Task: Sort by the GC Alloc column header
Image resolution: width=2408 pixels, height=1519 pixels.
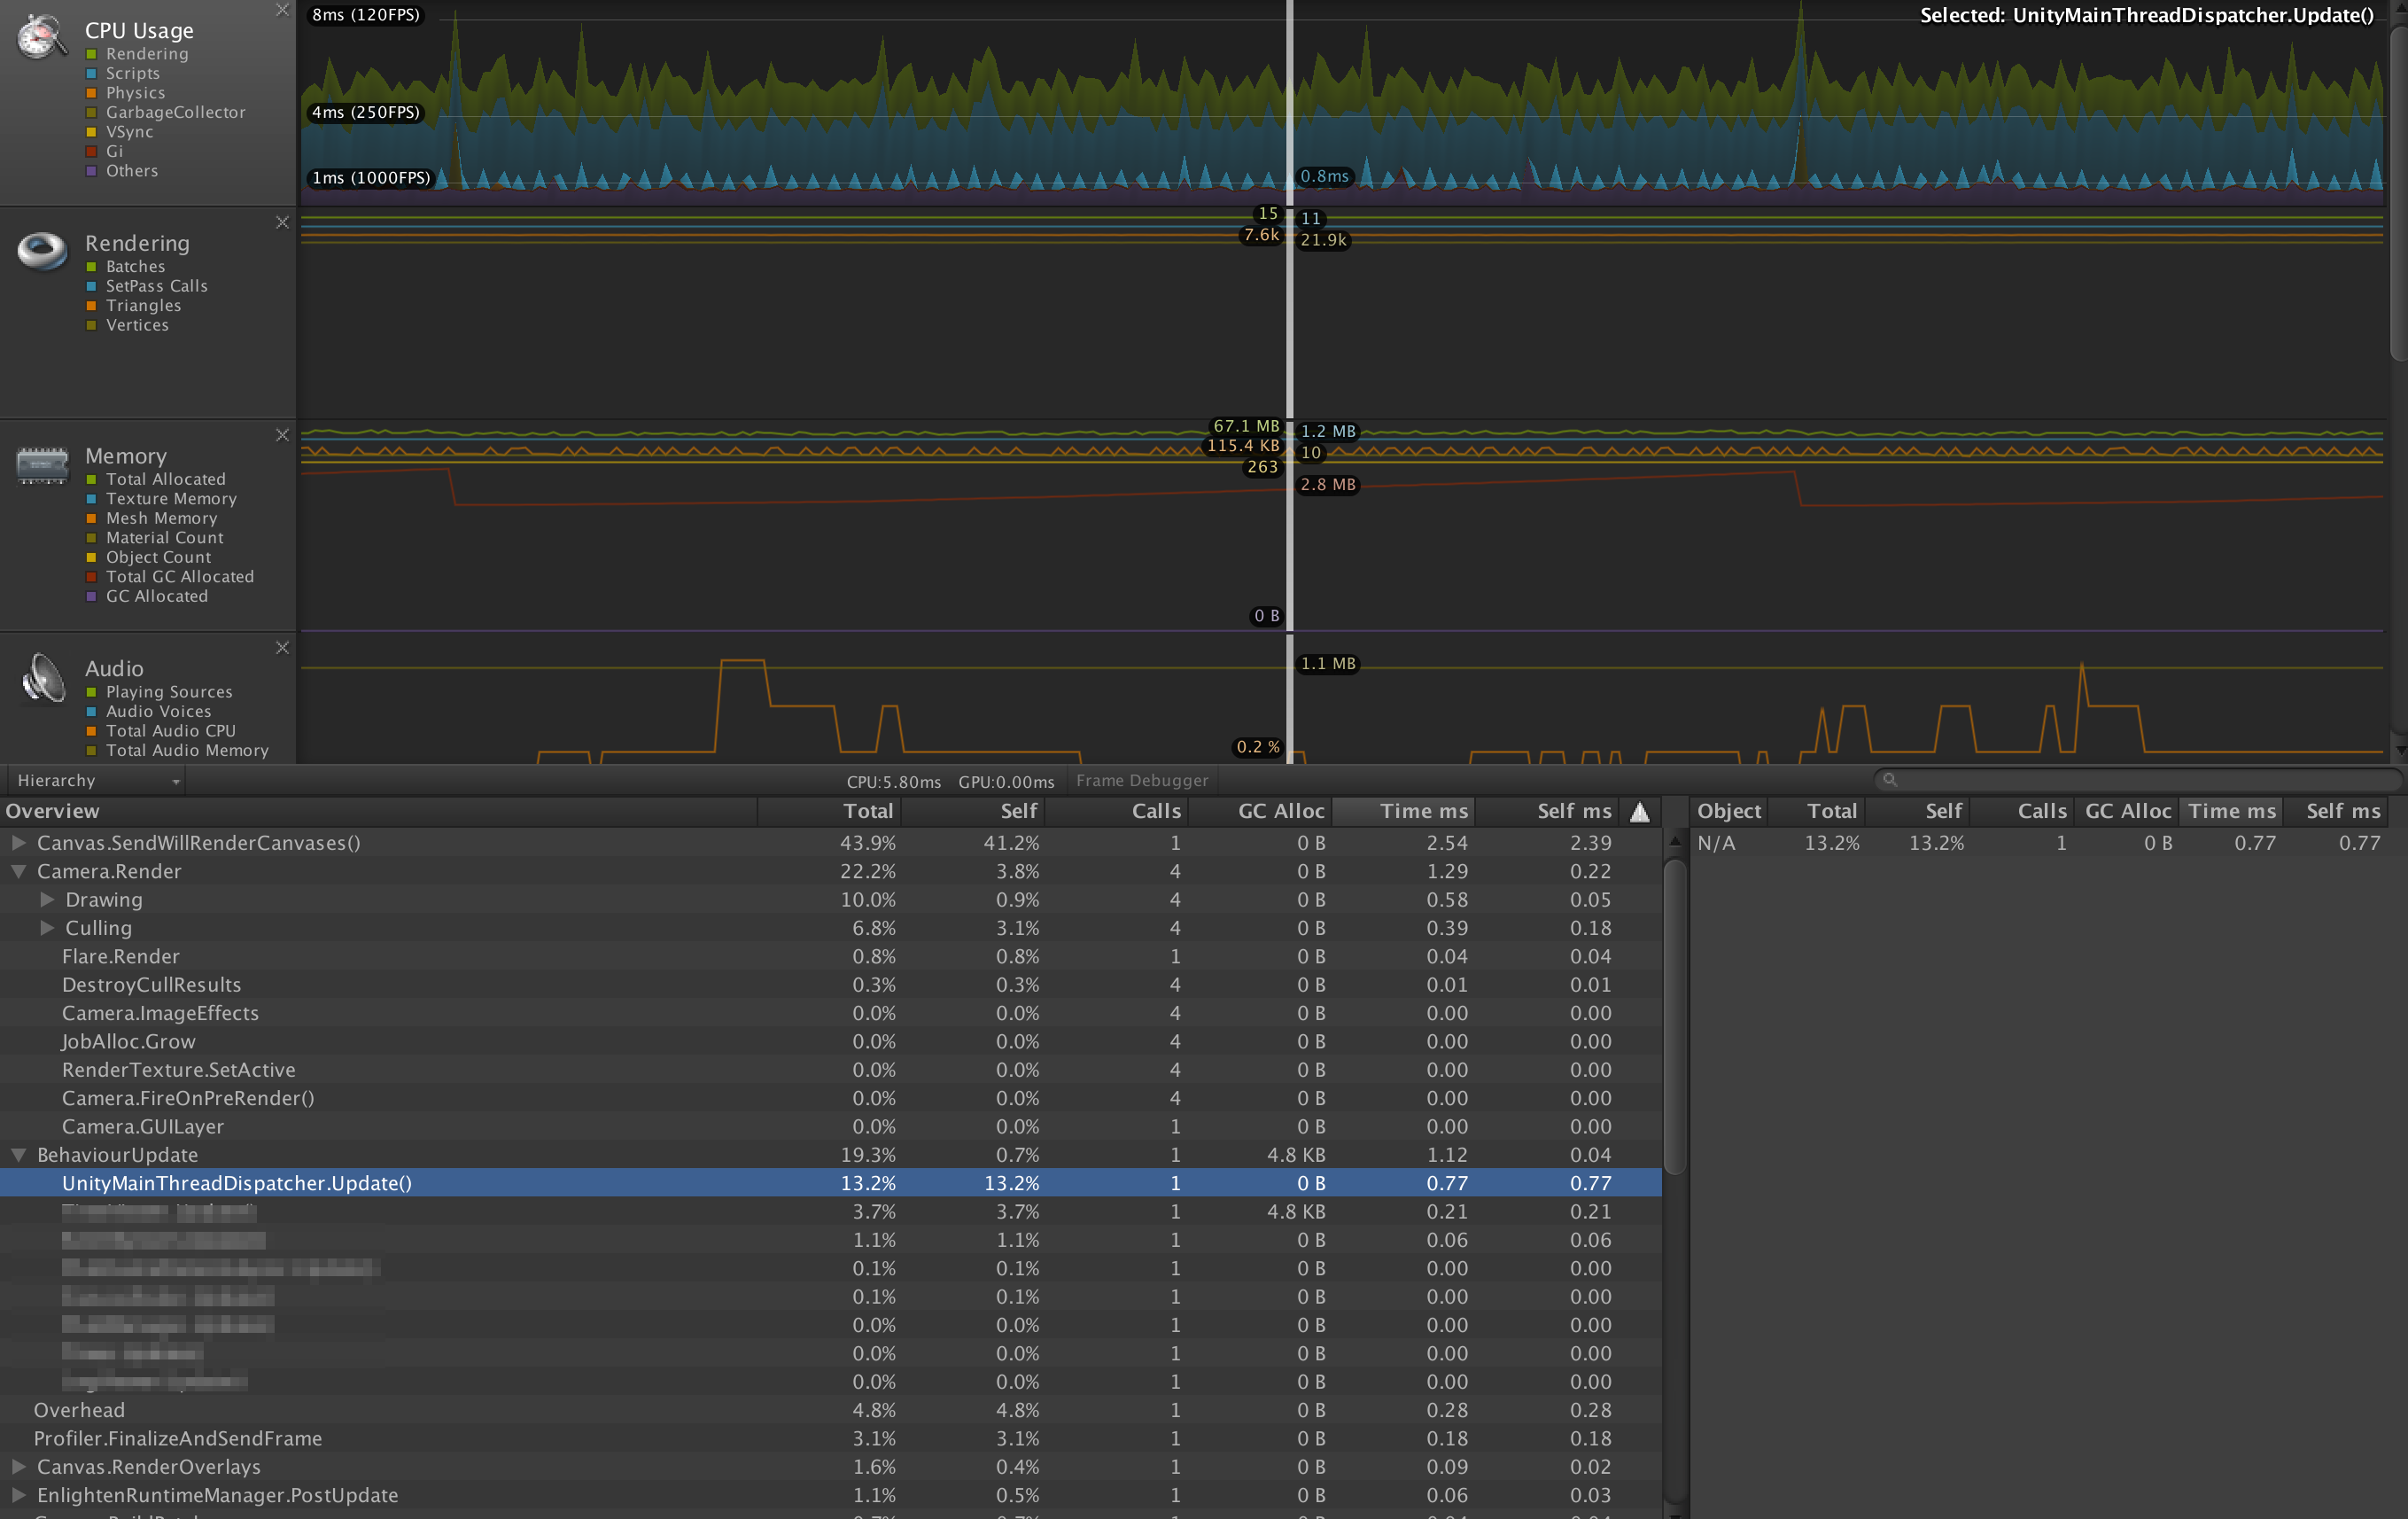Action: (1260, 812)
